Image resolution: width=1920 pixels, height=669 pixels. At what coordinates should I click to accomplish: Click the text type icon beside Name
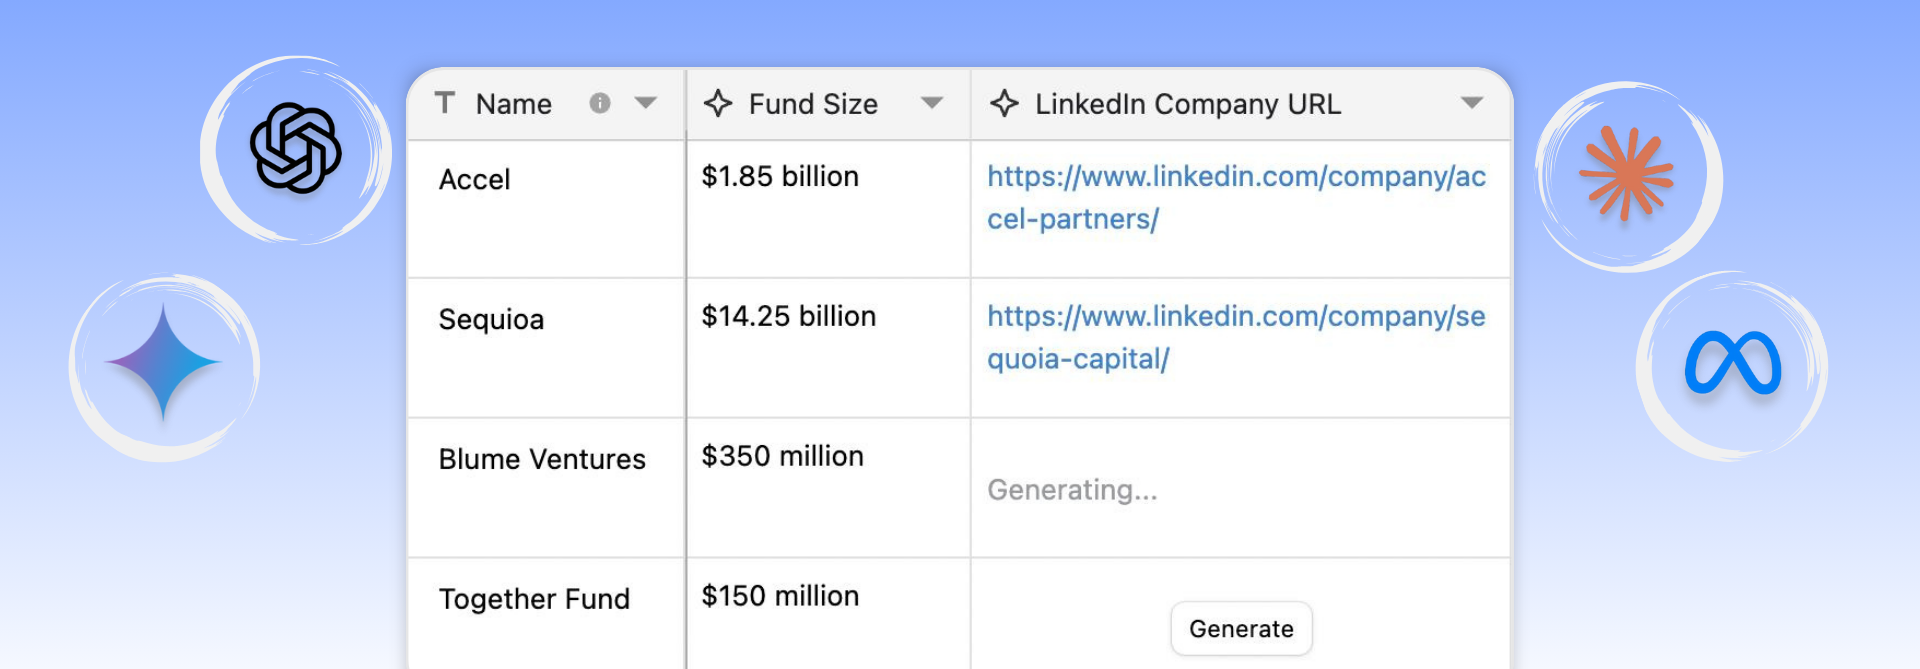[x=445, y=103]
